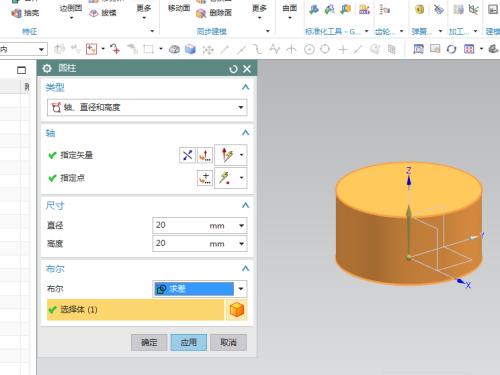500x375 pixels.
Task: Click the 抽壳 shell tool icon
Action: pyautogui.click(x=16, y=13)
